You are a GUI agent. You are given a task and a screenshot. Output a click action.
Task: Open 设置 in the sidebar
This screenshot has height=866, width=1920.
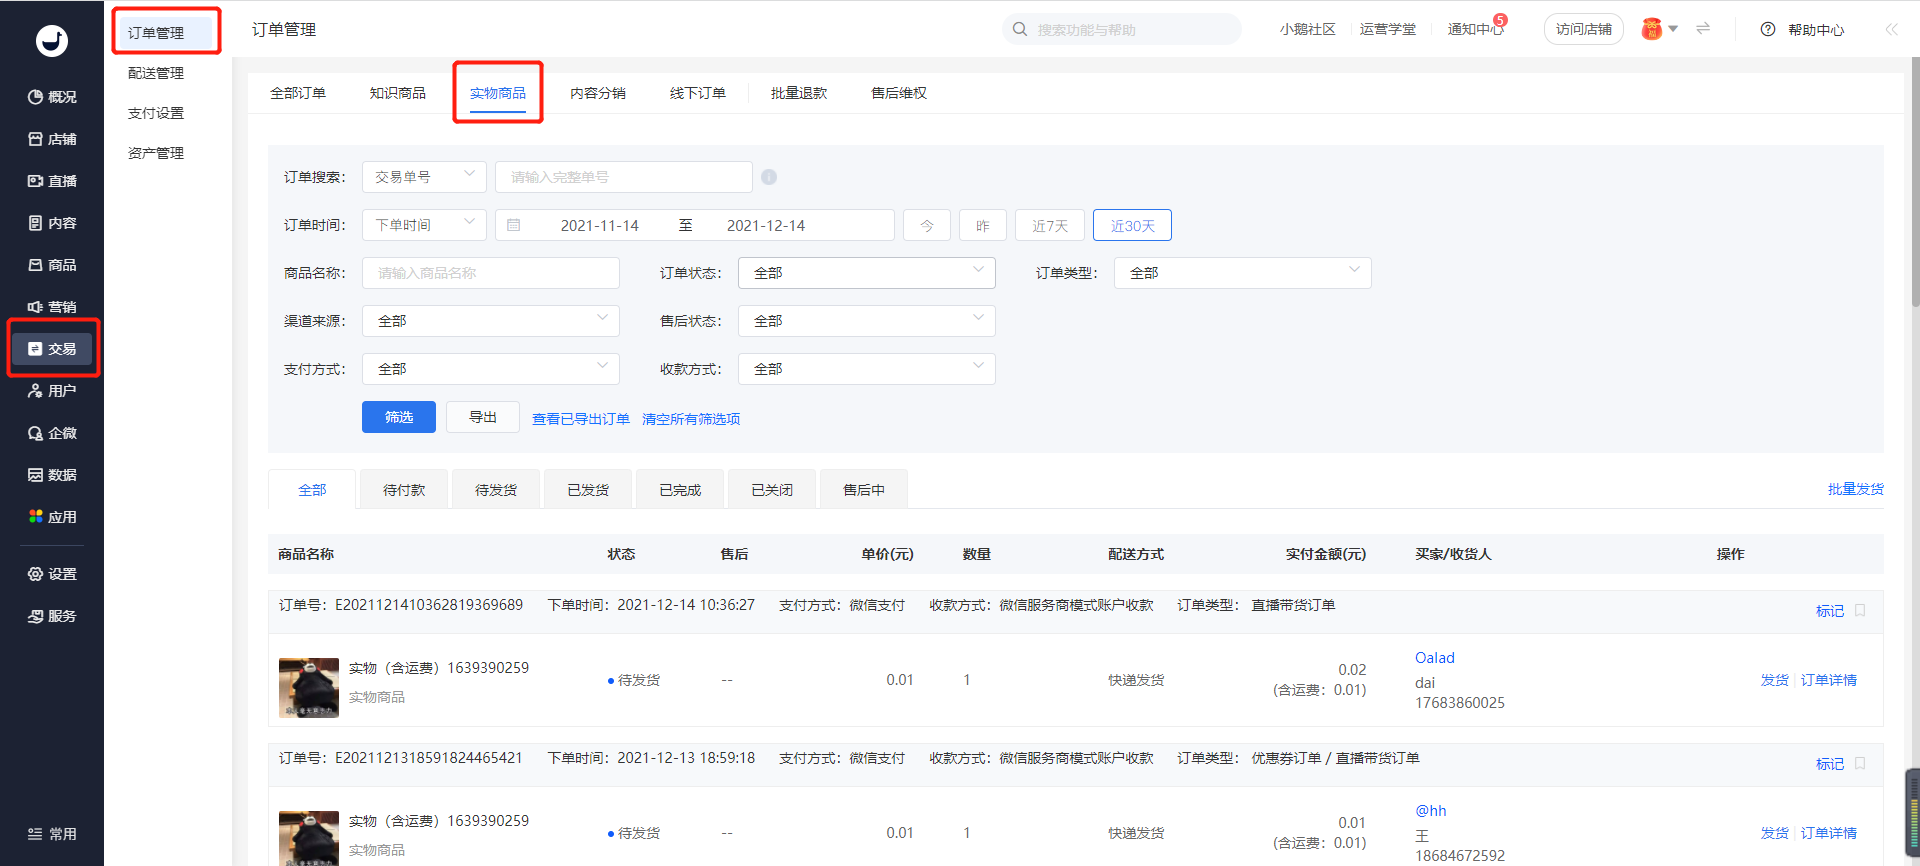point(52,574)
